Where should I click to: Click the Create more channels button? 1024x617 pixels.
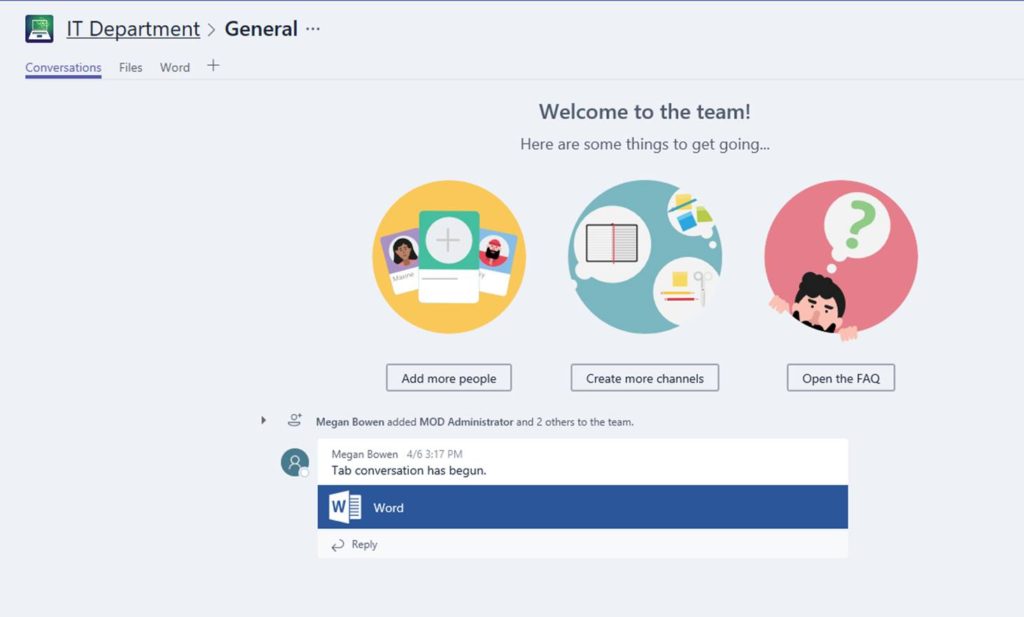pyautogui.click(x=645, y=378)
